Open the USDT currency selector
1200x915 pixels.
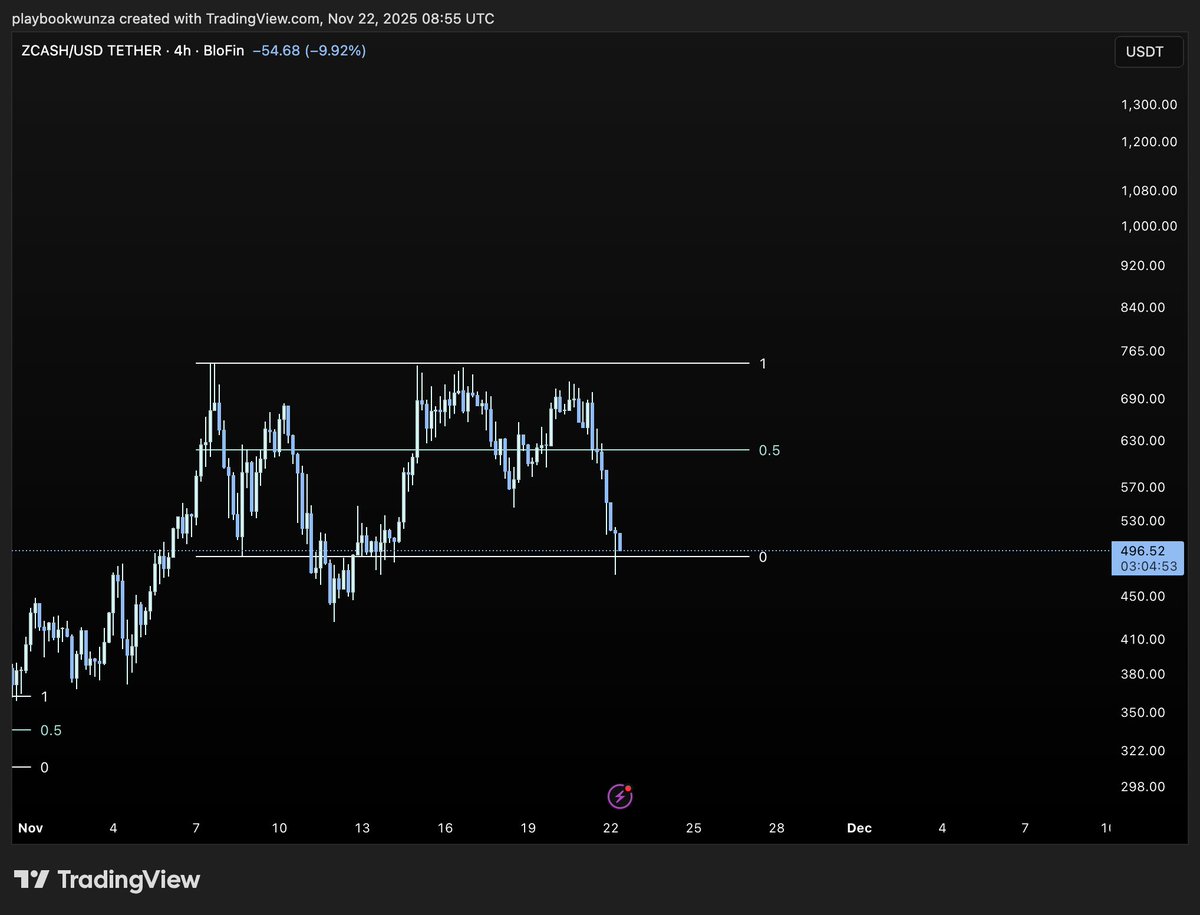[x=1148, y=51]
